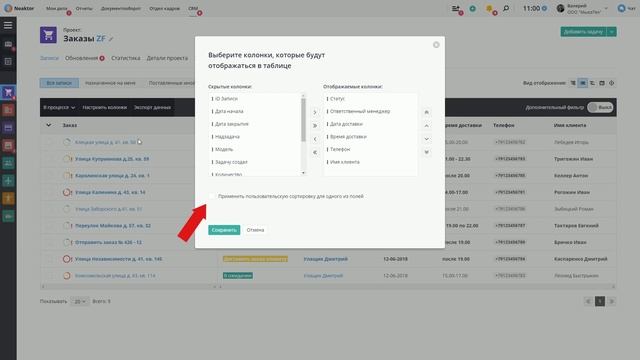
Task: Open the task list icon in header
Action: [x=456, y=9]
